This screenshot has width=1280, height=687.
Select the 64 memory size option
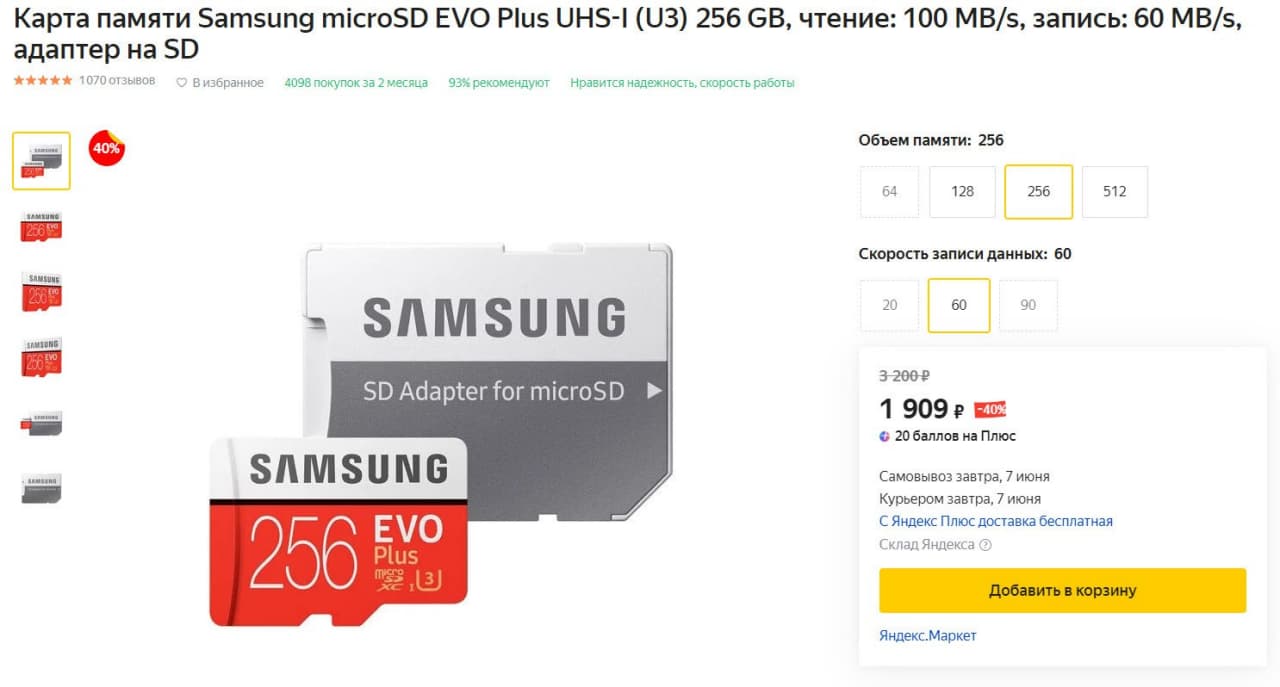click(889, 191)
